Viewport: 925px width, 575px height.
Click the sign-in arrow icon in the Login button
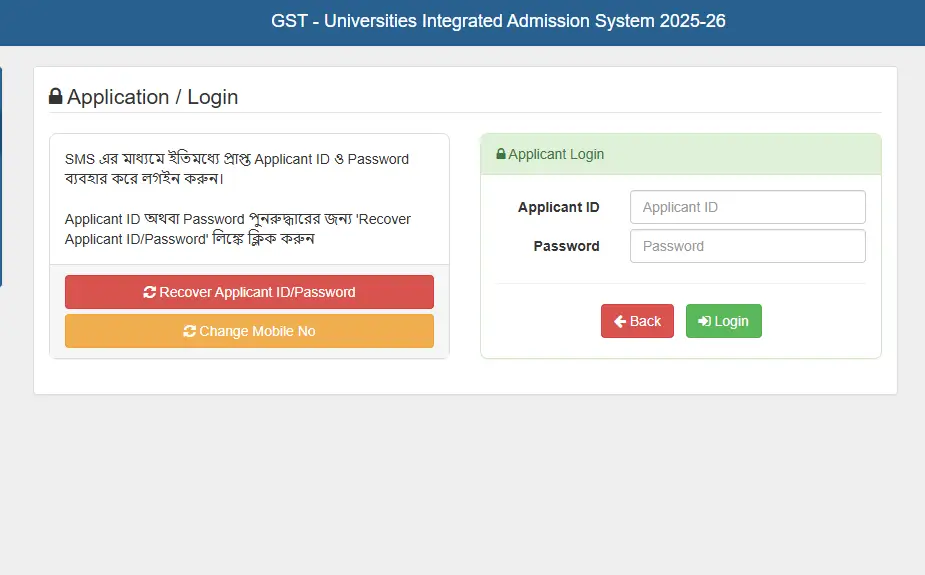704,321
